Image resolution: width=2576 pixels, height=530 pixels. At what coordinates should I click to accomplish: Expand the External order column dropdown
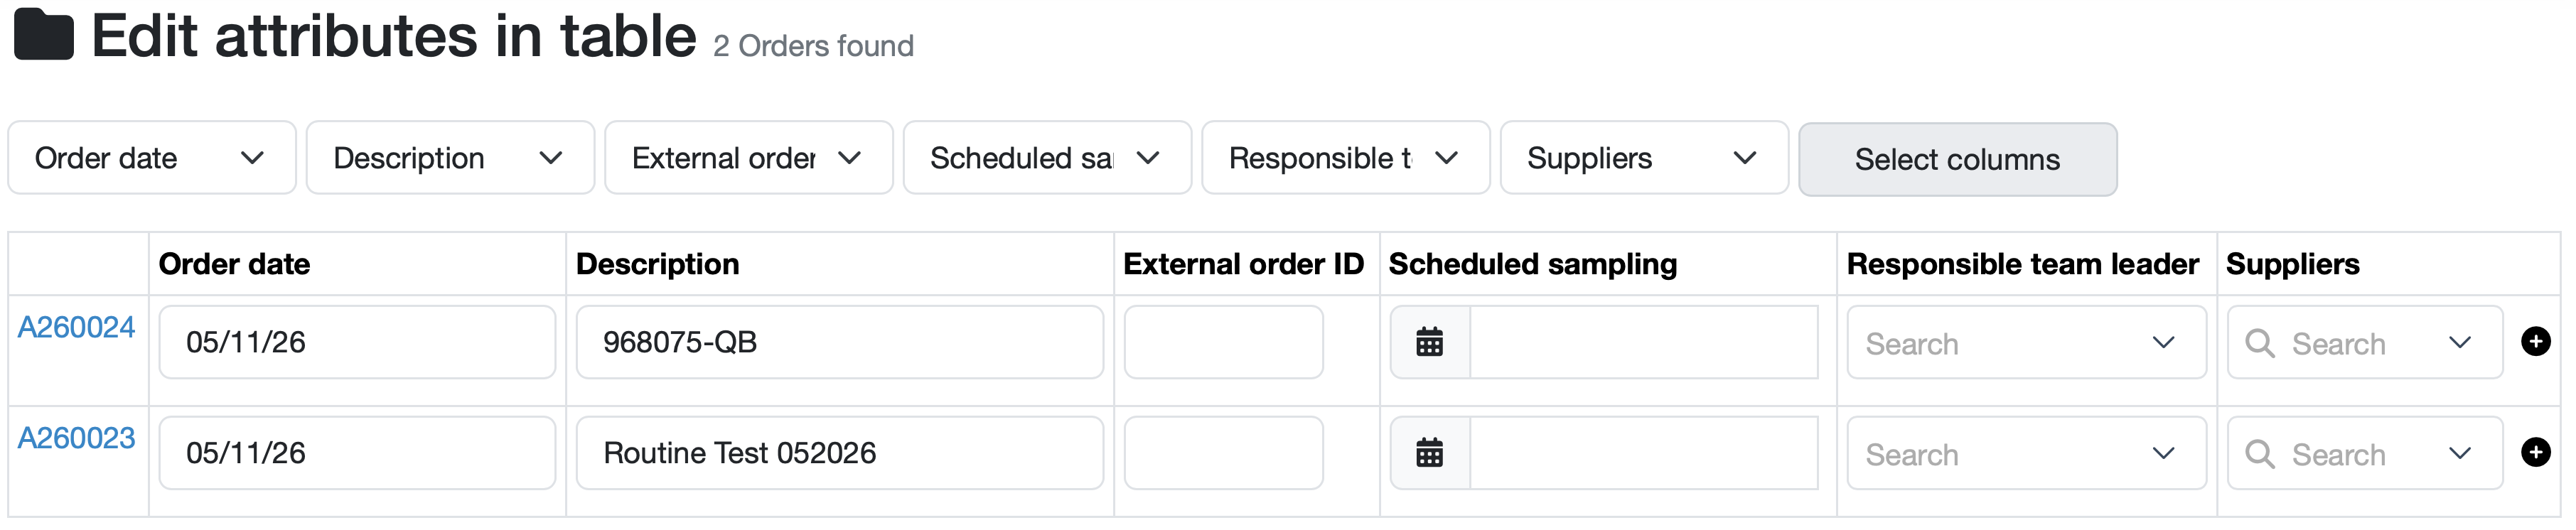748,158
